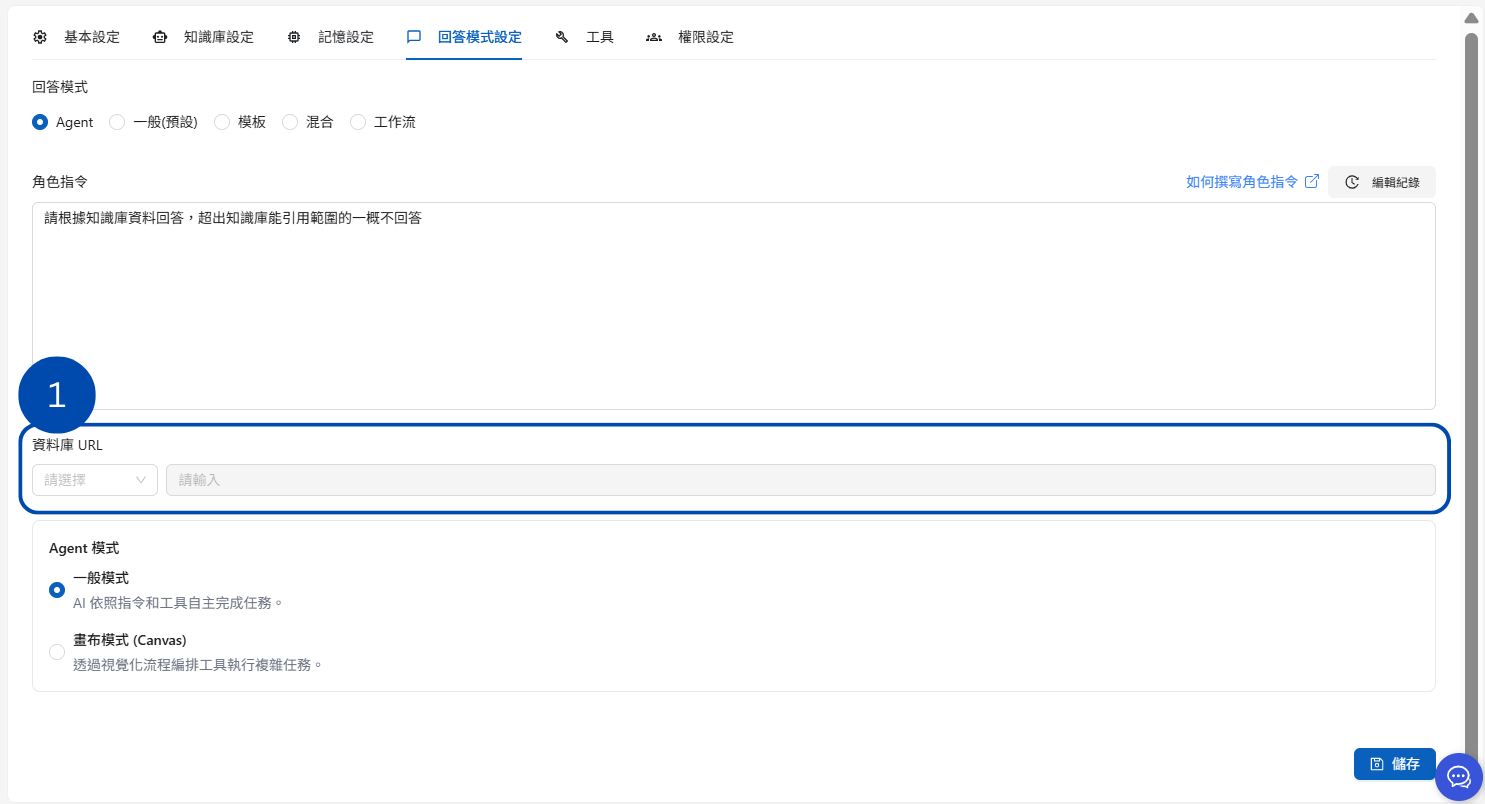Click the robot icon beside 知識庫設定
The image size is (1485, 804).
pyautogui.click(x=160, y=37)
